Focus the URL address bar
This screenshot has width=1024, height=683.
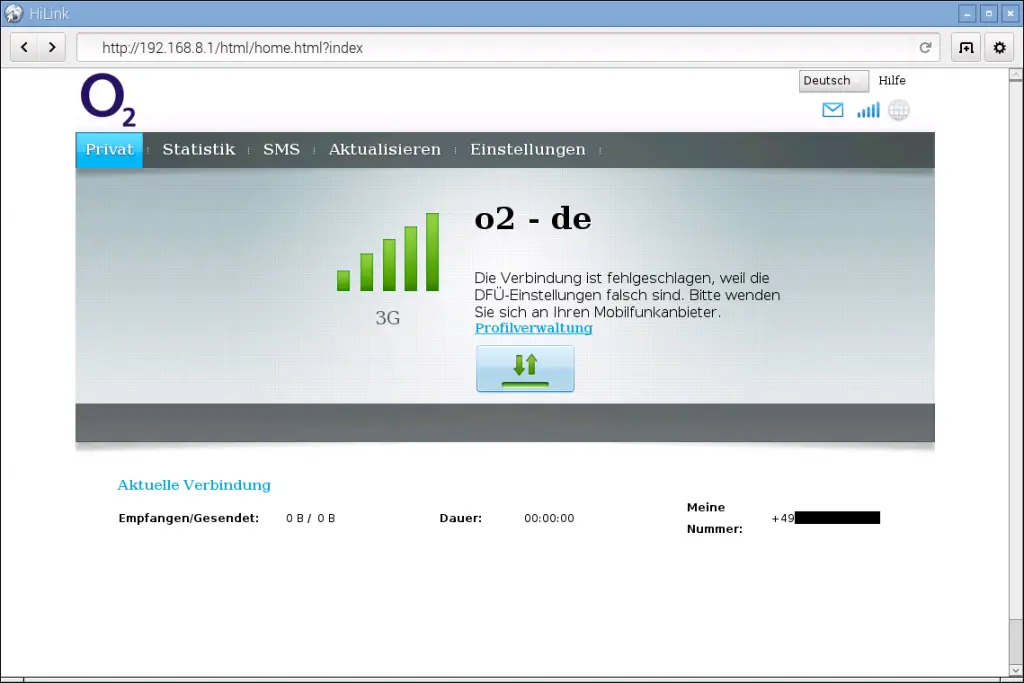(508, 48)
